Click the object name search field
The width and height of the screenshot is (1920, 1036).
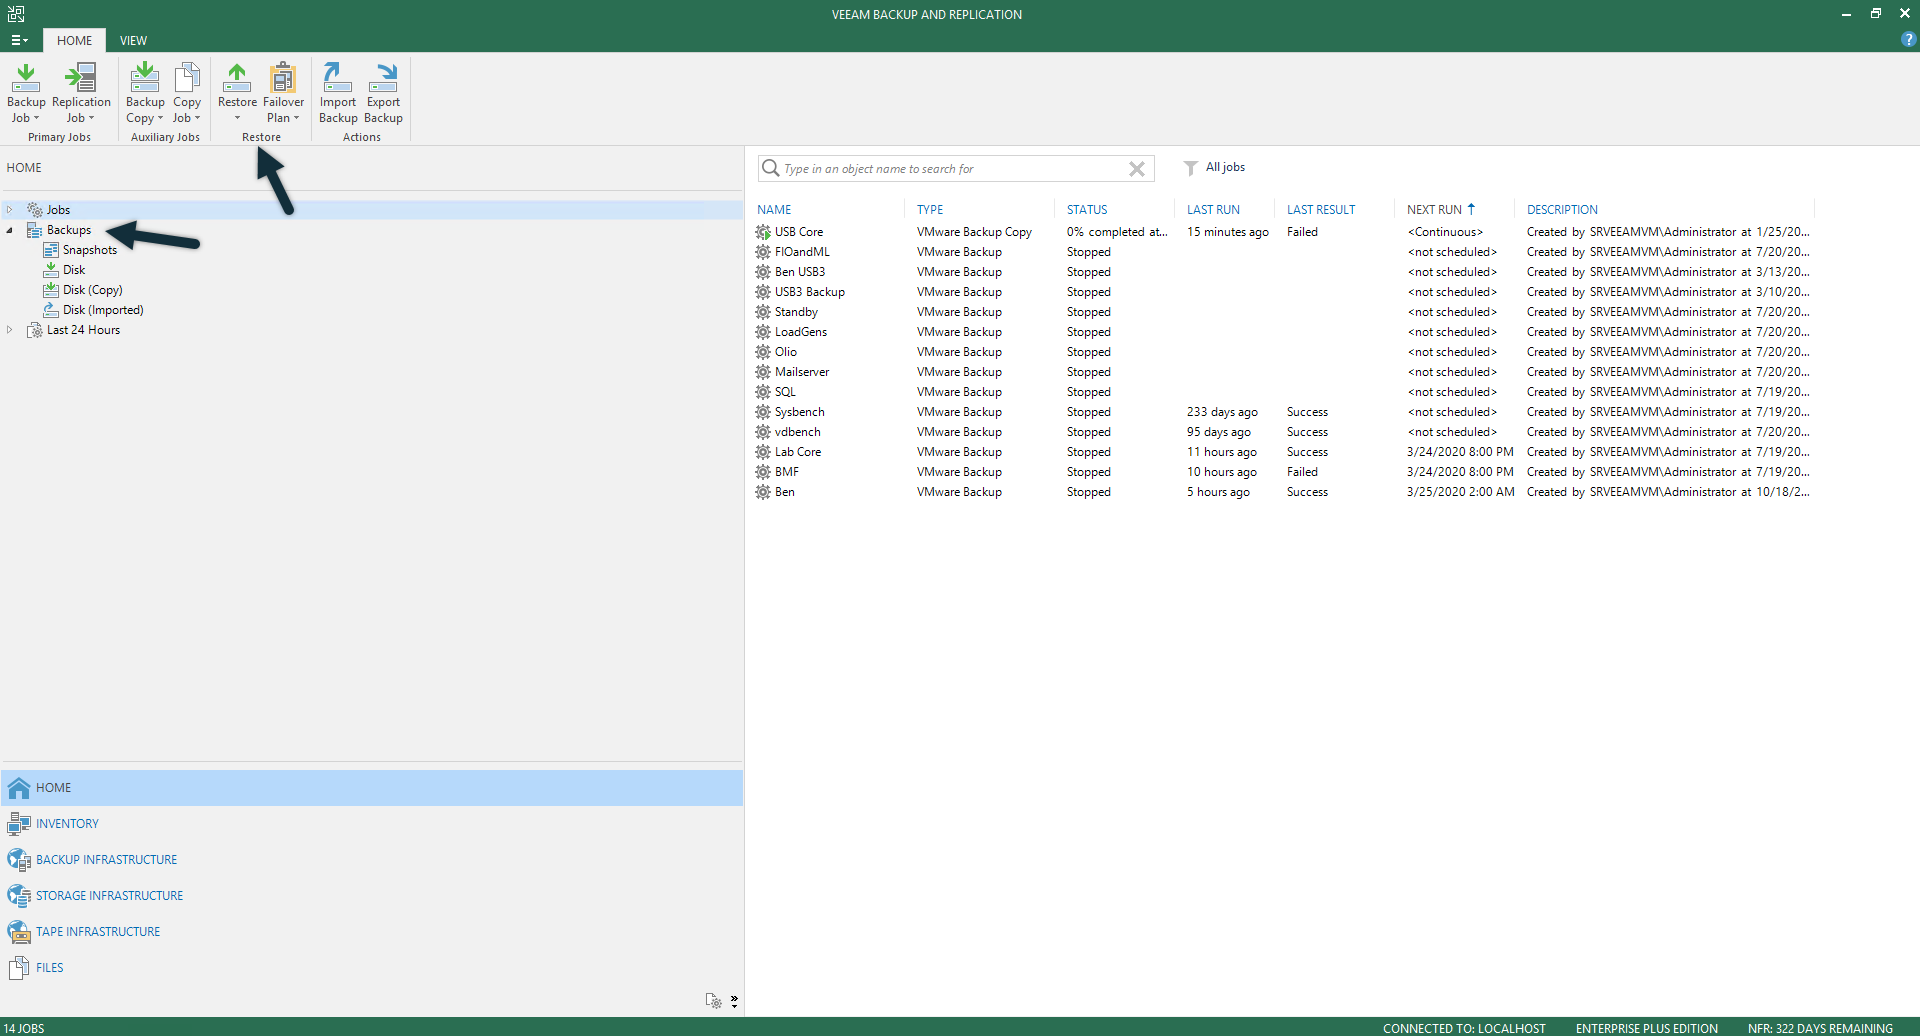click(x=950, y=169)
